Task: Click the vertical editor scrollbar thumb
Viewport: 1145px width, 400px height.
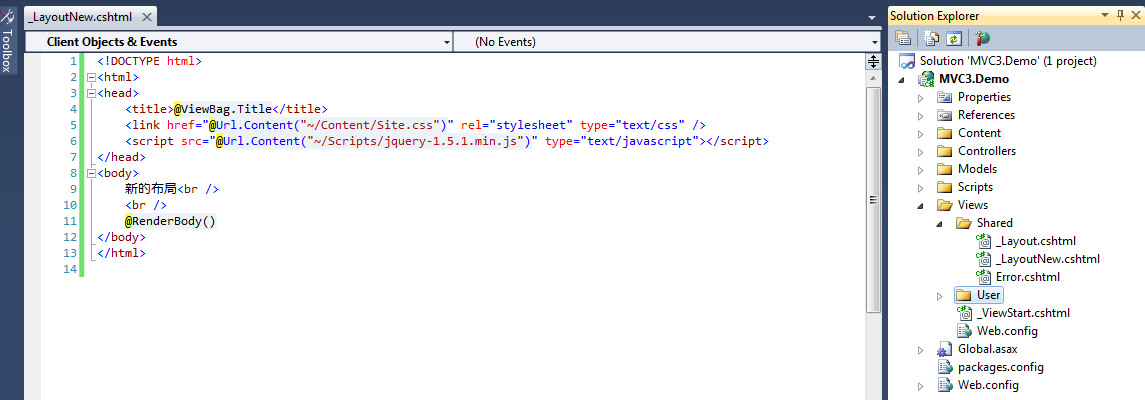Action: click(872, 199)
